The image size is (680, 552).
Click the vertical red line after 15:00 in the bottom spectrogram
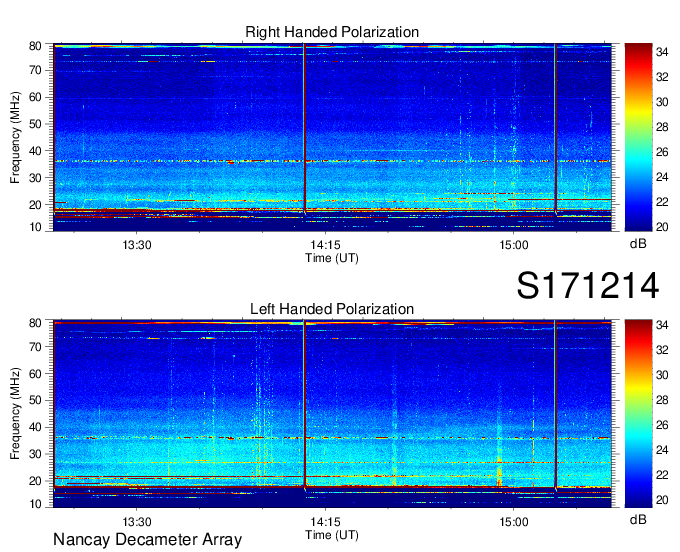pyautogui.click(x=555, y=404)
